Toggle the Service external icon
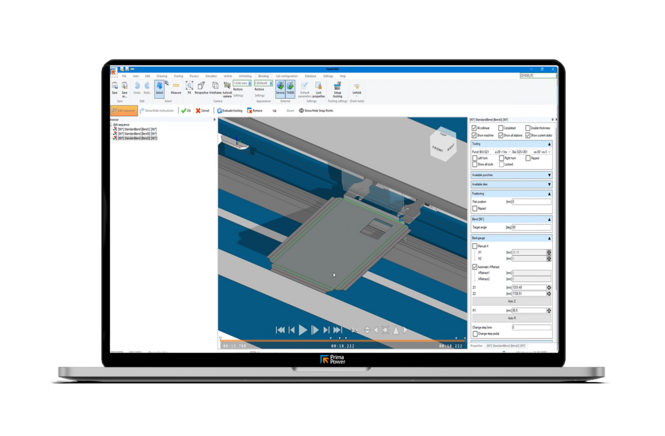The image size is (665, 436). (280, 88)
